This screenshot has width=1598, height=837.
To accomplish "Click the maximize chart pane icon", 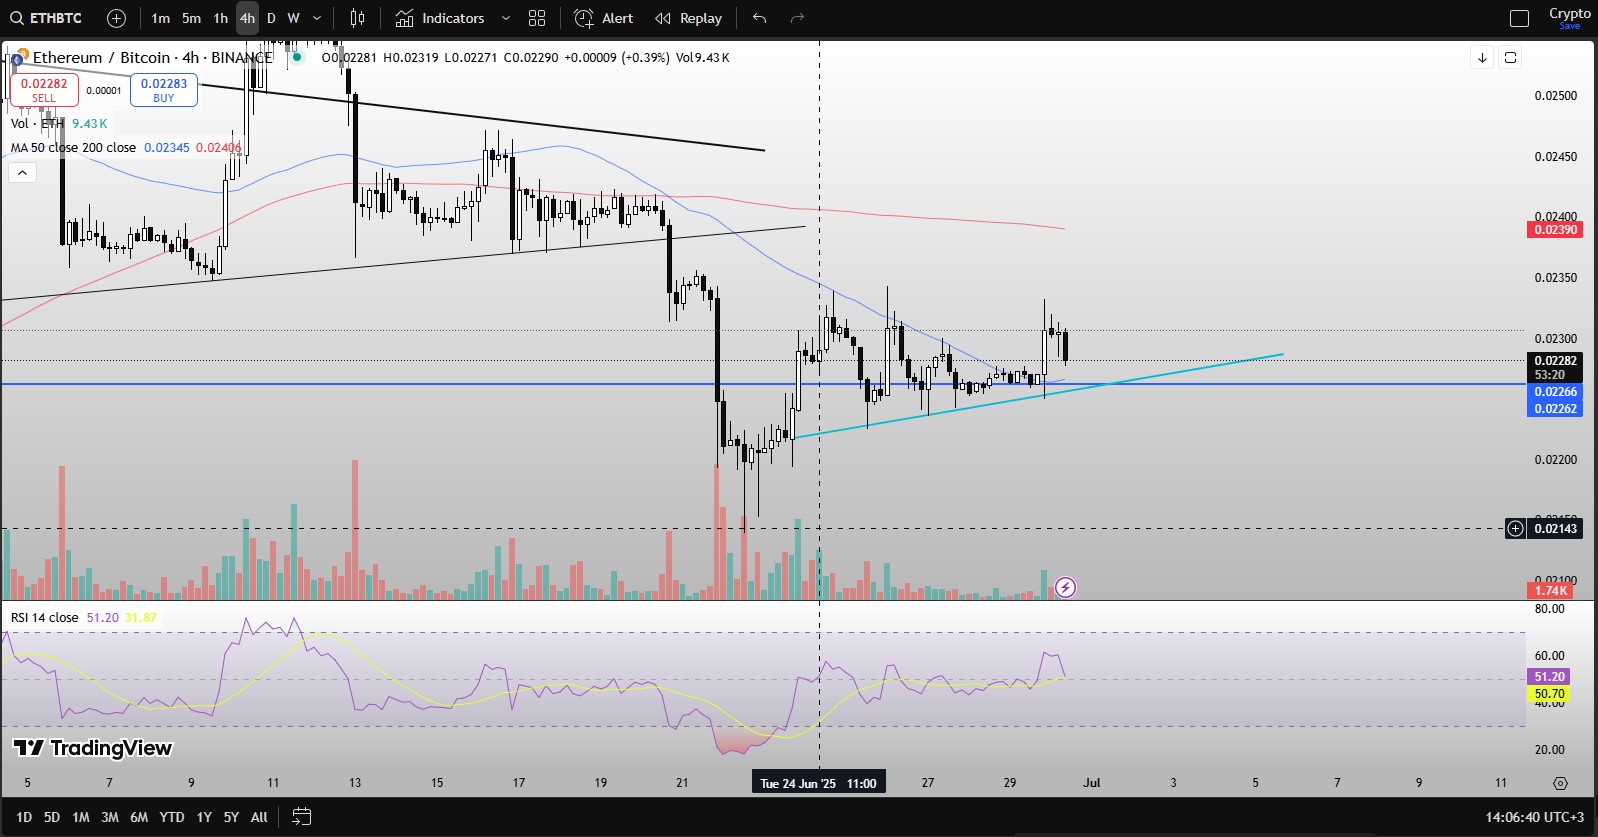I will pyautogui.click(x=1510, y=57).
